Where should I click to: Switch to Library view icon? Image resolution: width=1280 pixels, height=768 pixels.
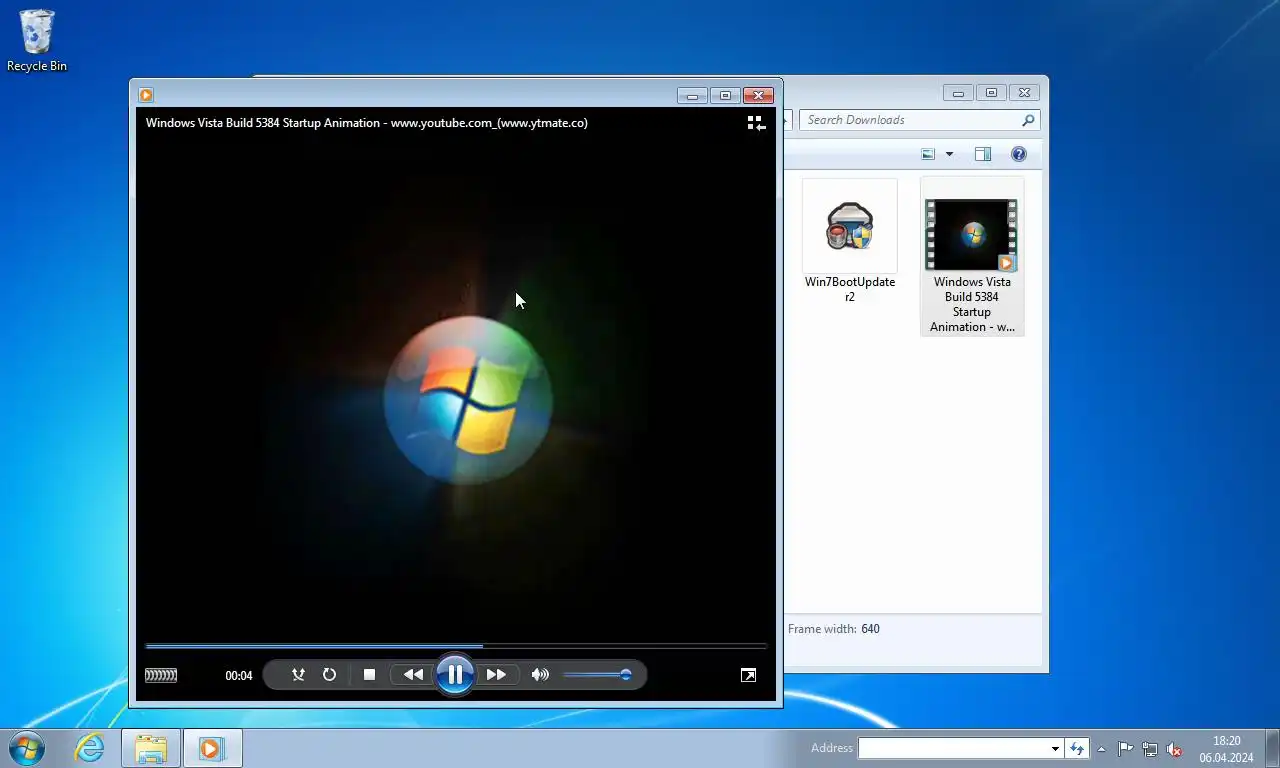pyautogui.click(x=757, y=123)
